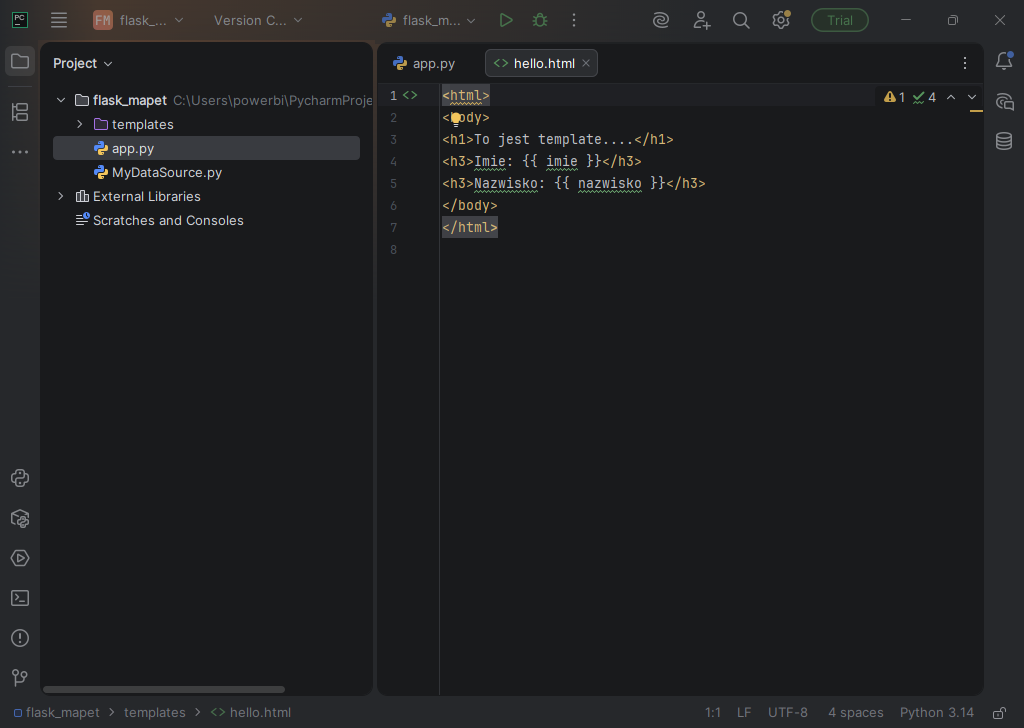
Task: Go to previous highlighted error arrow
Action: click(x=951, y=97)
